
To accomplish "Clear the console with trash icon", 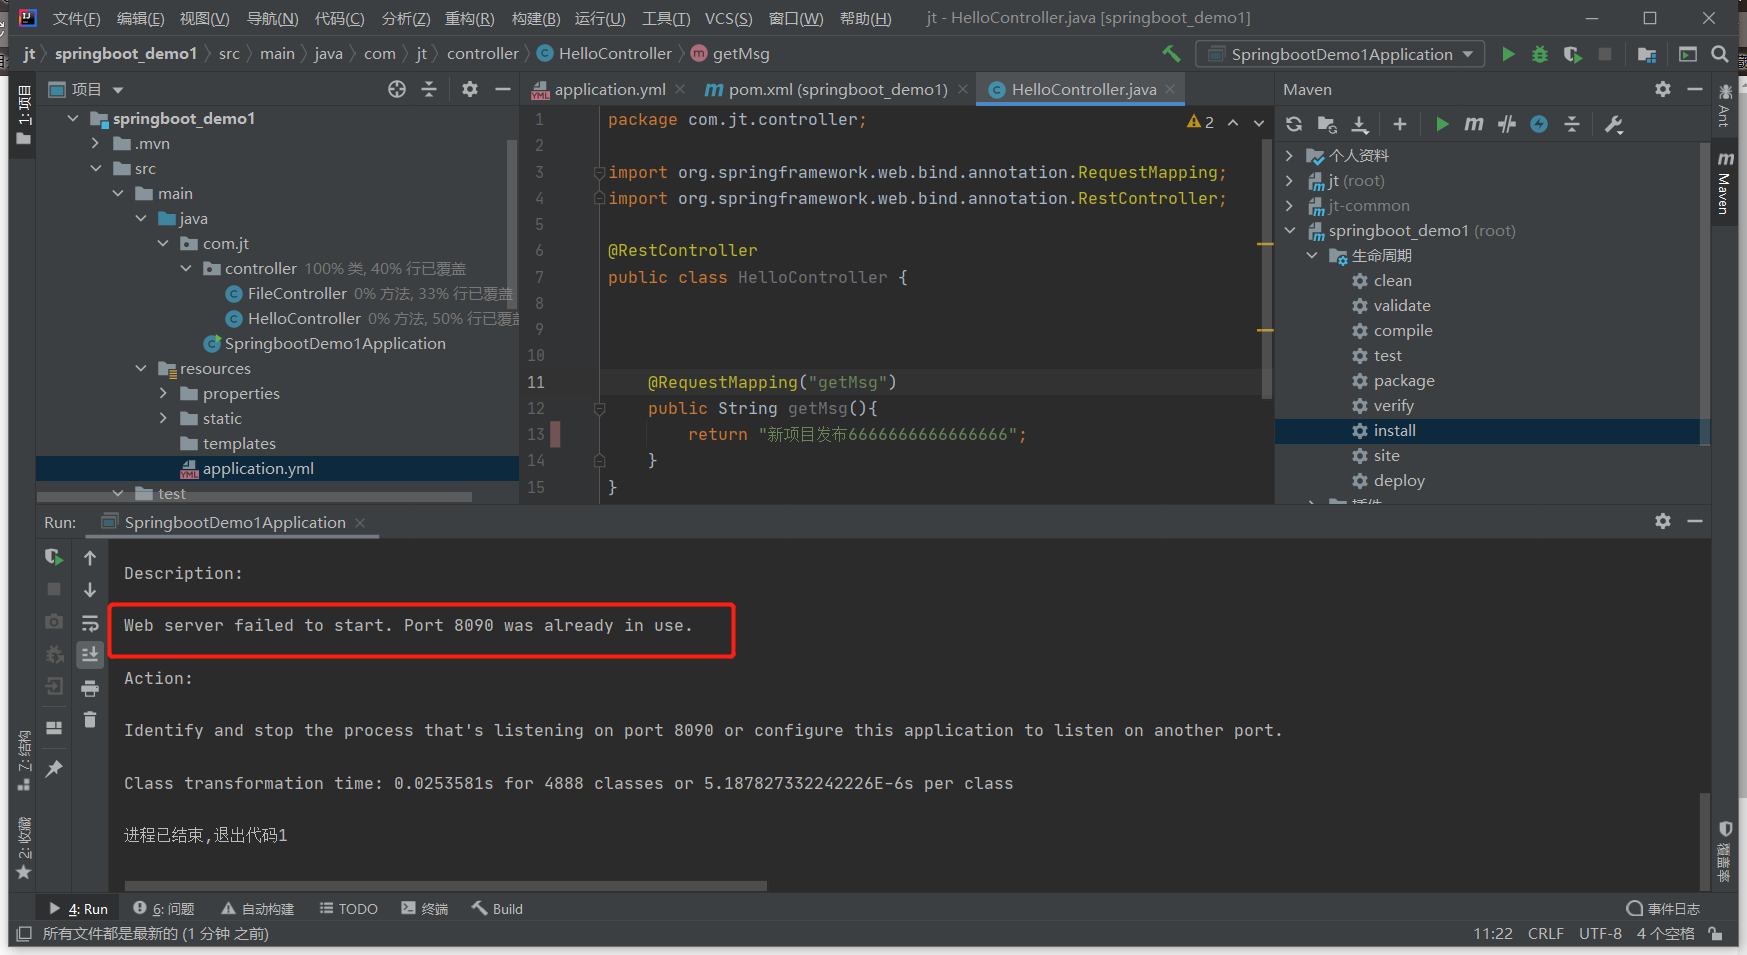I will (x=90, y=720).
